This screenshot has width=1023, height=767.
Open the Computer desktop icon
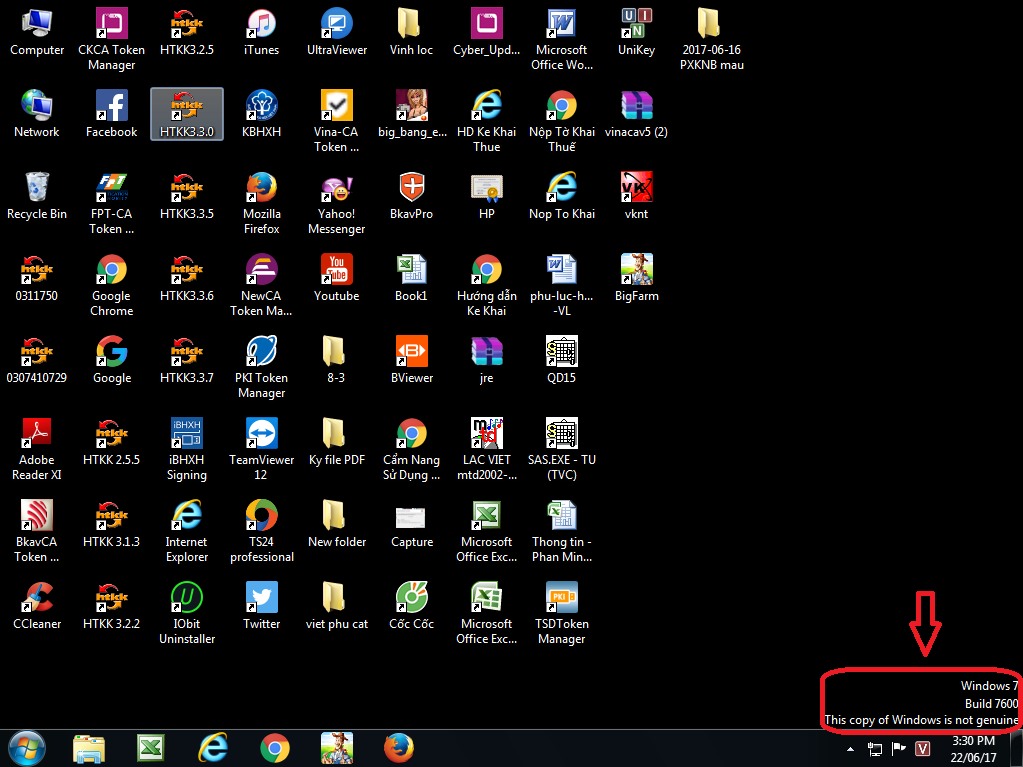pos(37,32)
